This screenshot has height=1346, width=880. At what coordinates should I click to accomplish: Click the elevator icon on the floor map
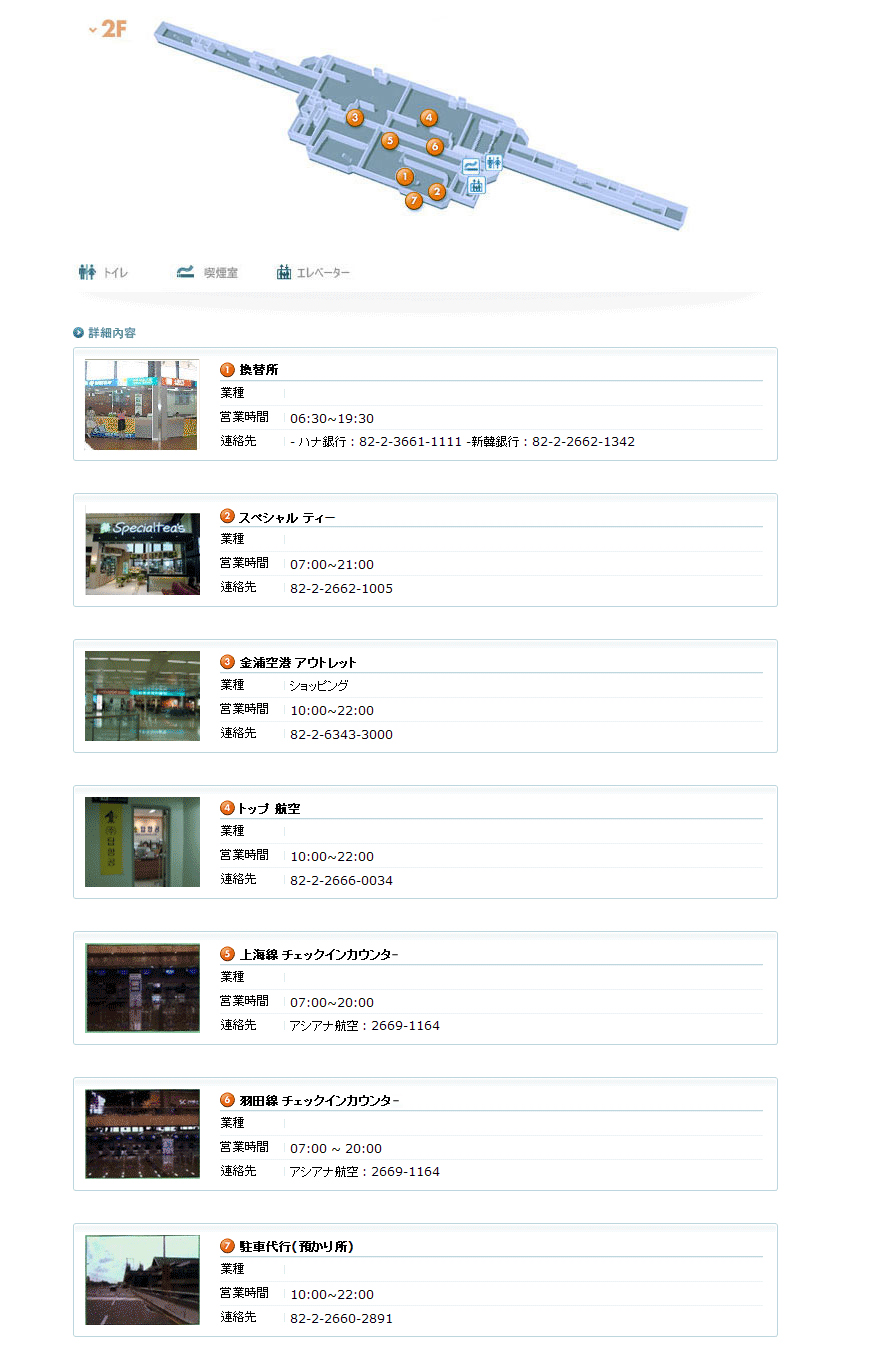(476, 185)
